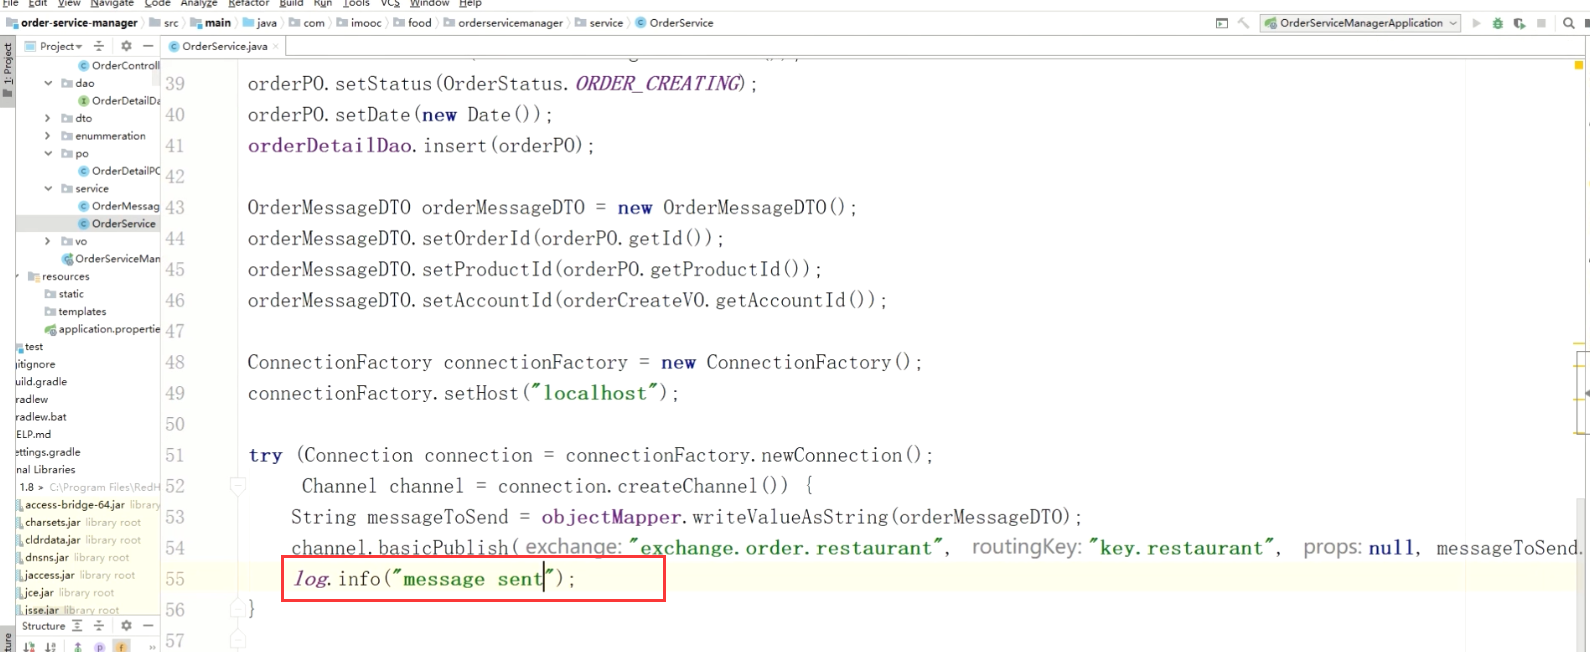This screenshot has height=652, width=1590.
Task: Select OrderService class in project tree
Action: [x=117, y=223]
